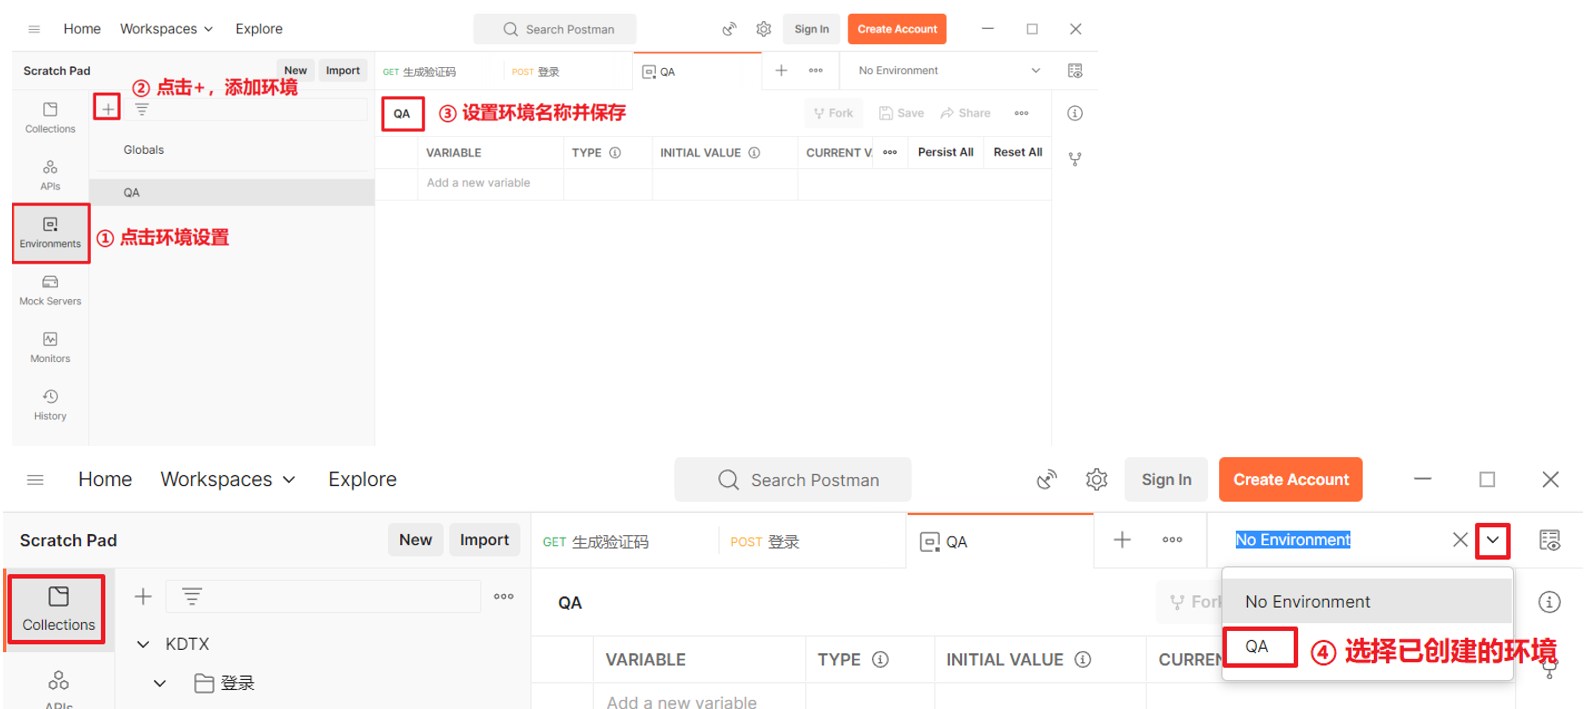This screenshot has height=709, width=1588.
Task: Click satellite capture icon in lower Postman screenshot
Action: 1046,480
